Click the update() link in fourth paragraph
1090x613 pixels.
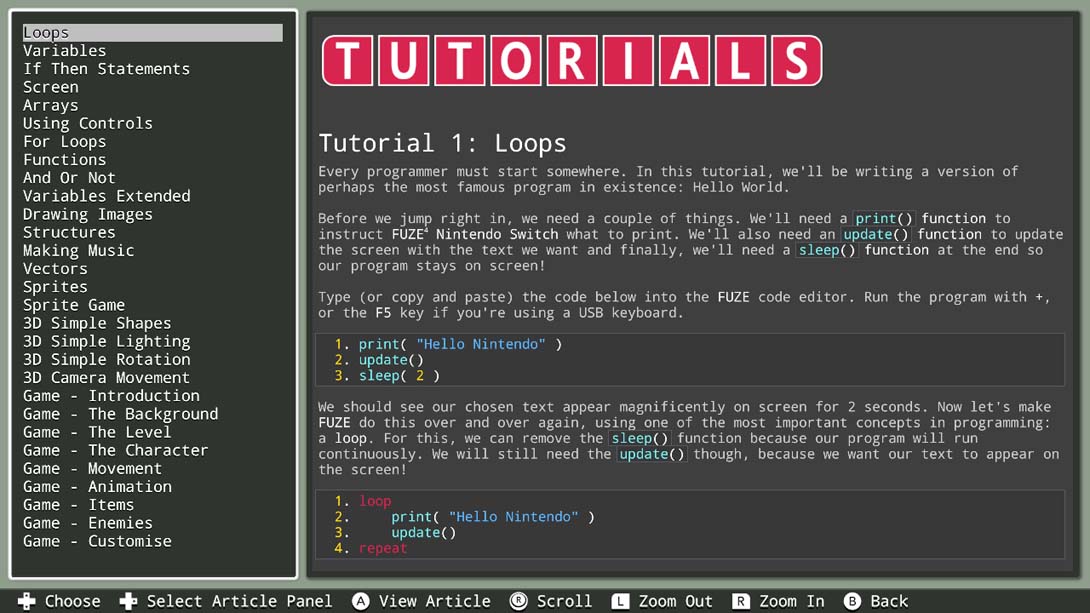(652, 454)
